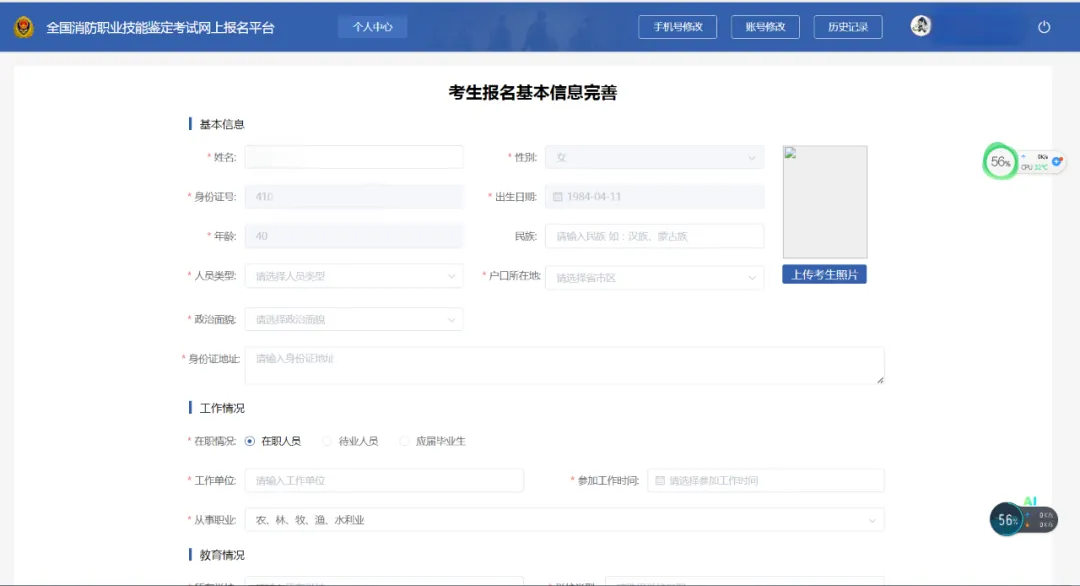Viewport: 1080px width, 586px height.
Task: Click the 上传考生照片 upload button
Action: 823,272
